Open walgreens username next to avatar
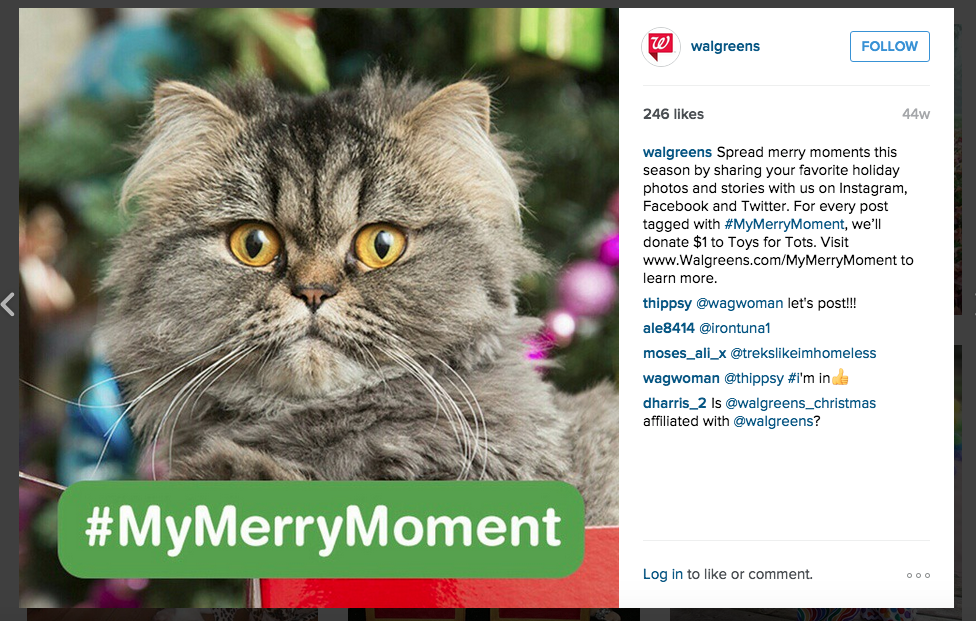Image resolution: width=976 pixels, height=621 pixels. [725, 46]
